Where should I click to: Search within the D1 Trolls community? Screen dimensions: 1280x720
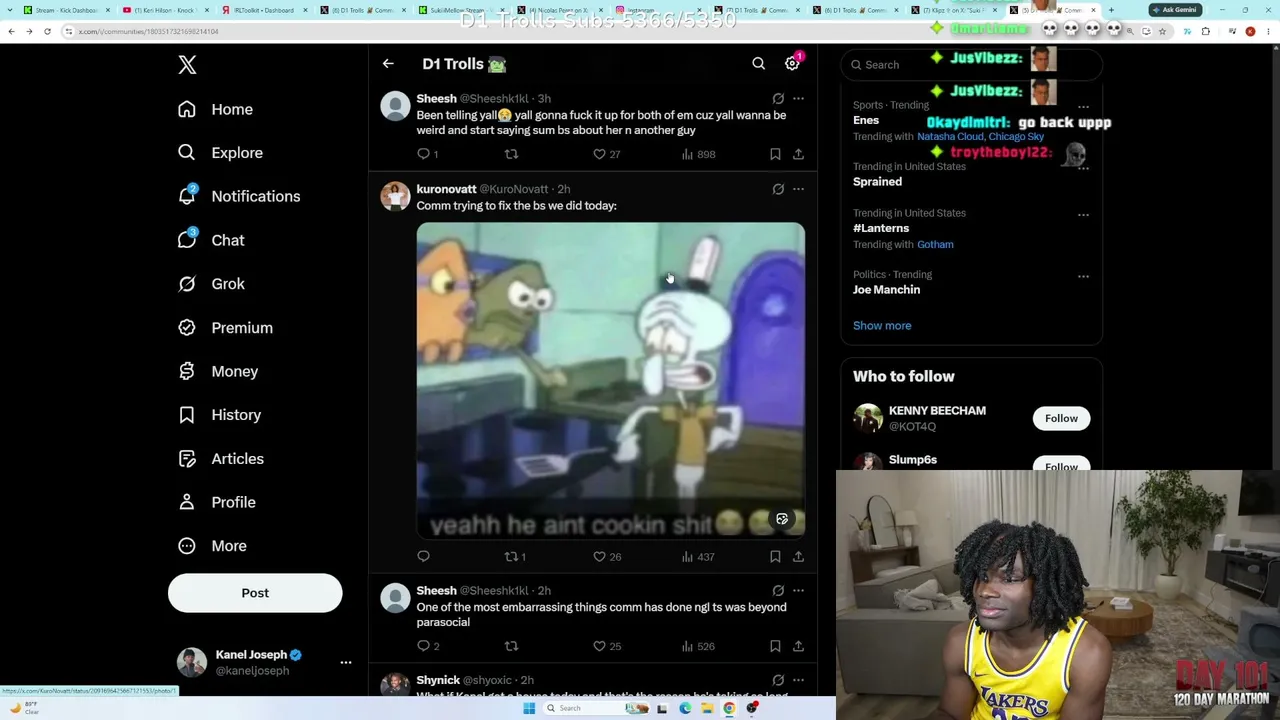759,64
